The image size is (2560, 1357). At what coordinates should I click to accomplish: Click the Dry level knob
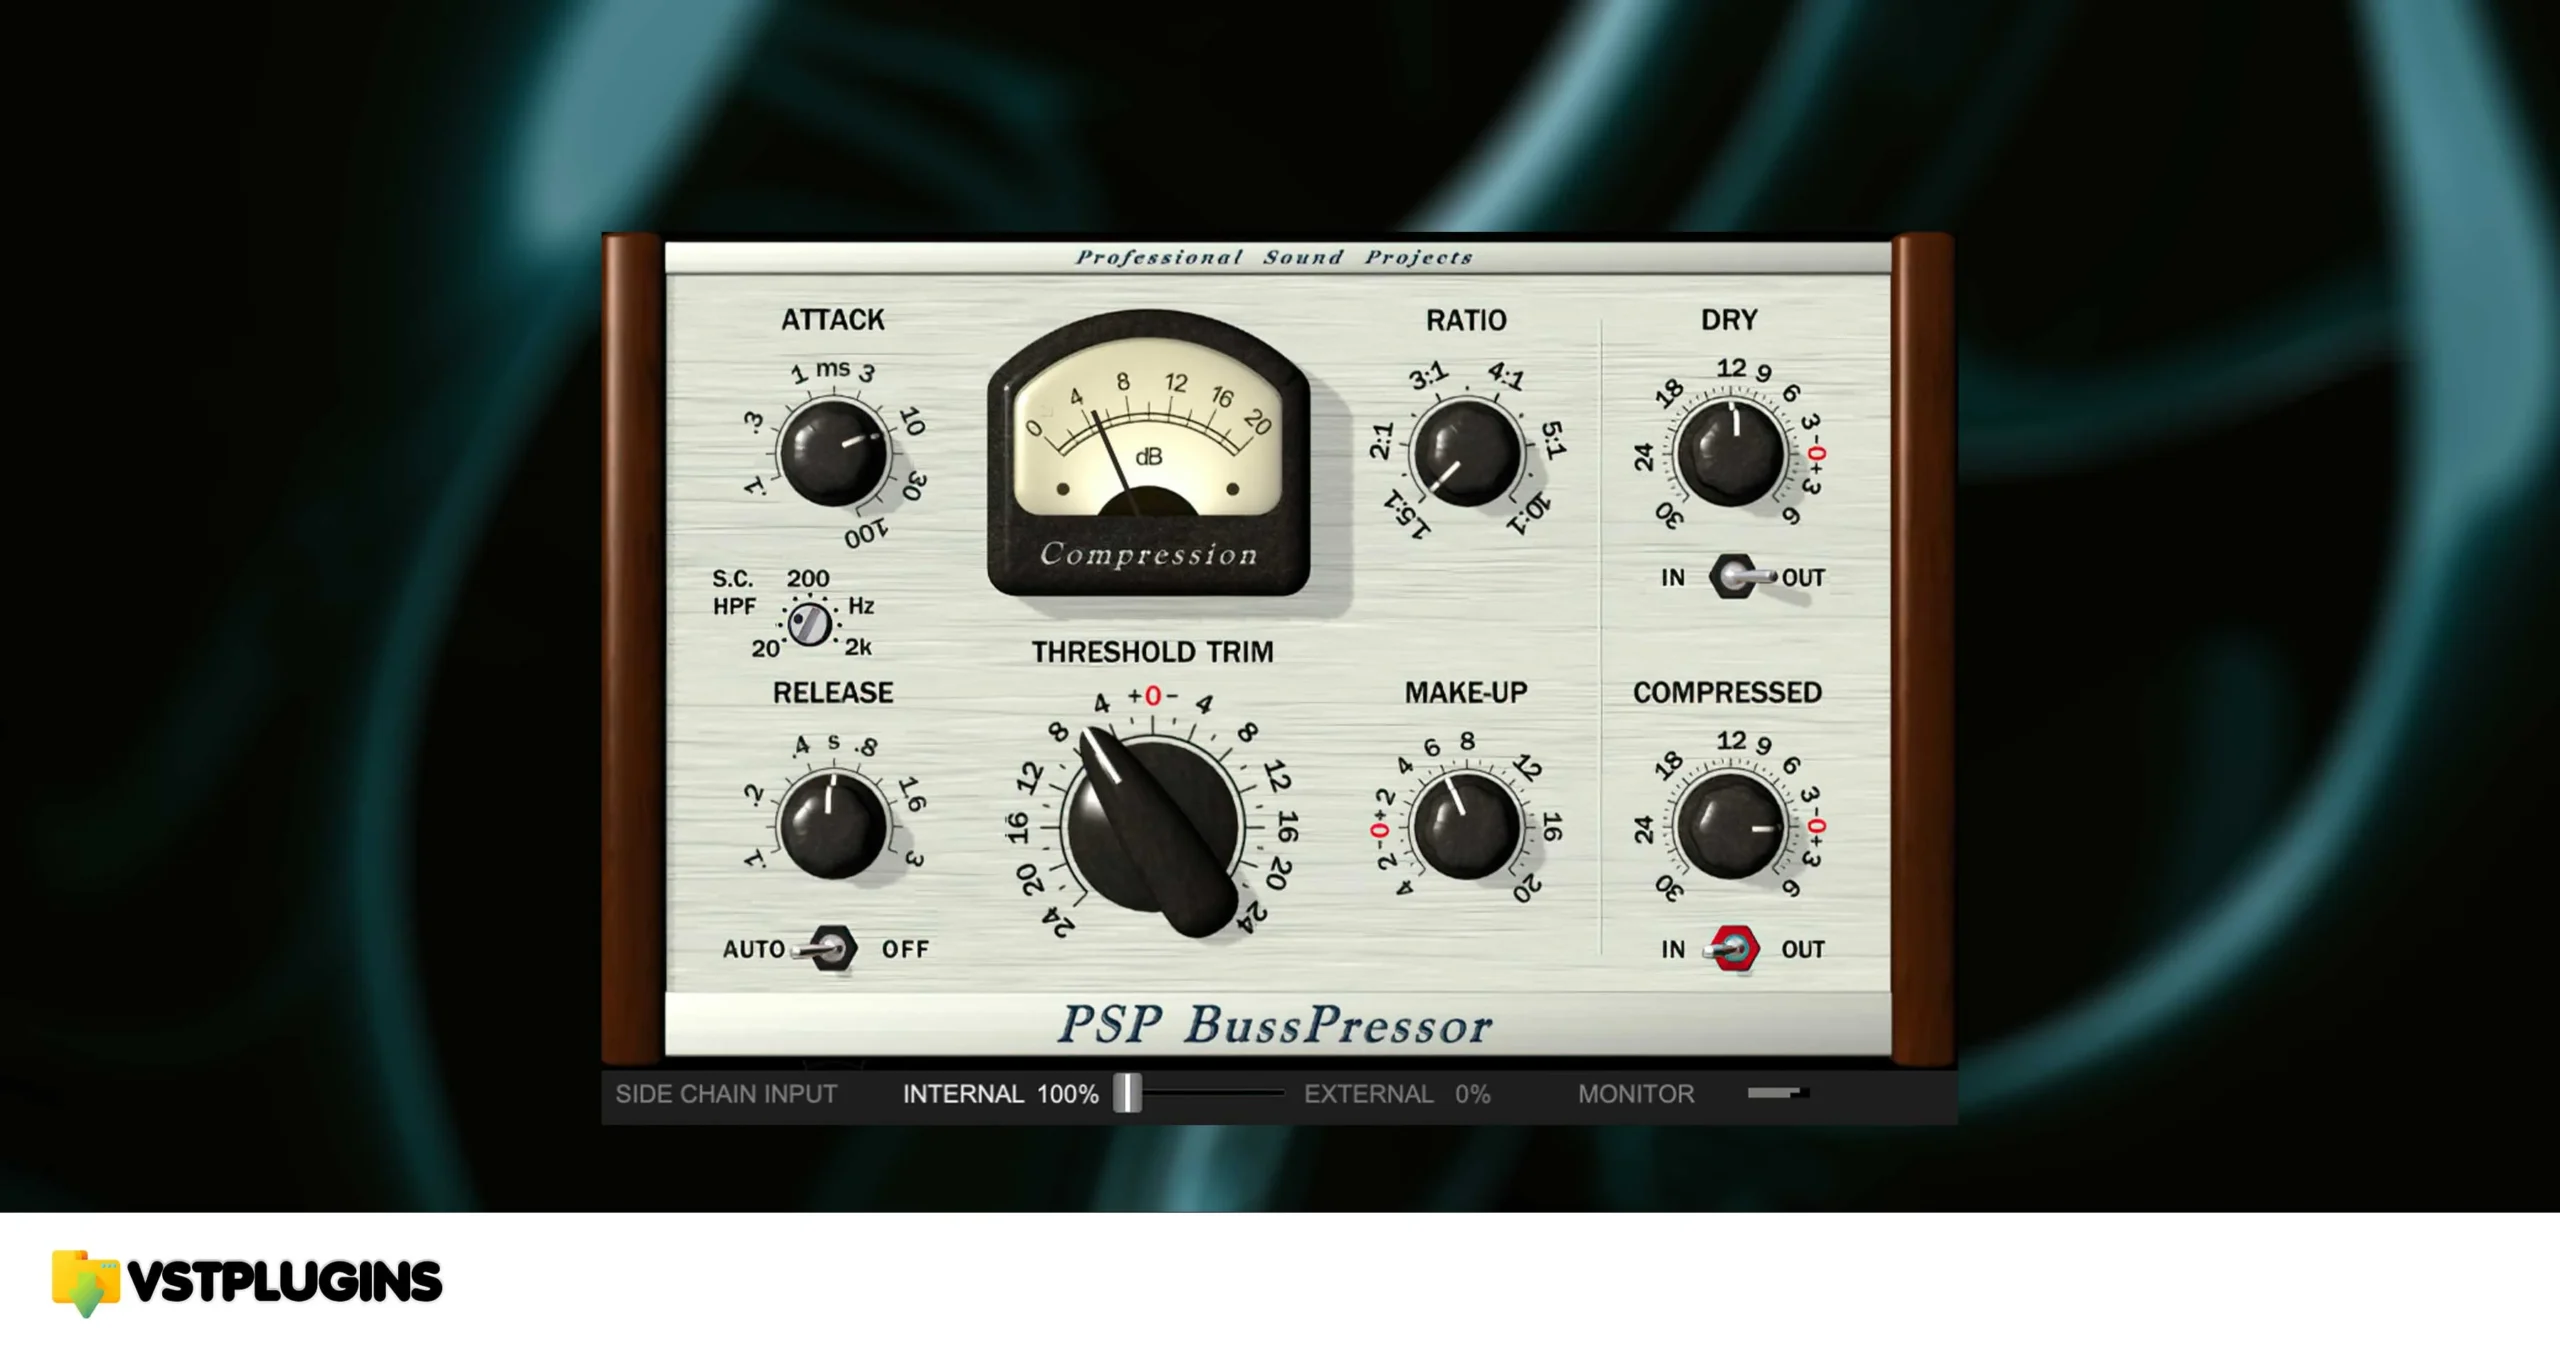tap(1731, 452)
